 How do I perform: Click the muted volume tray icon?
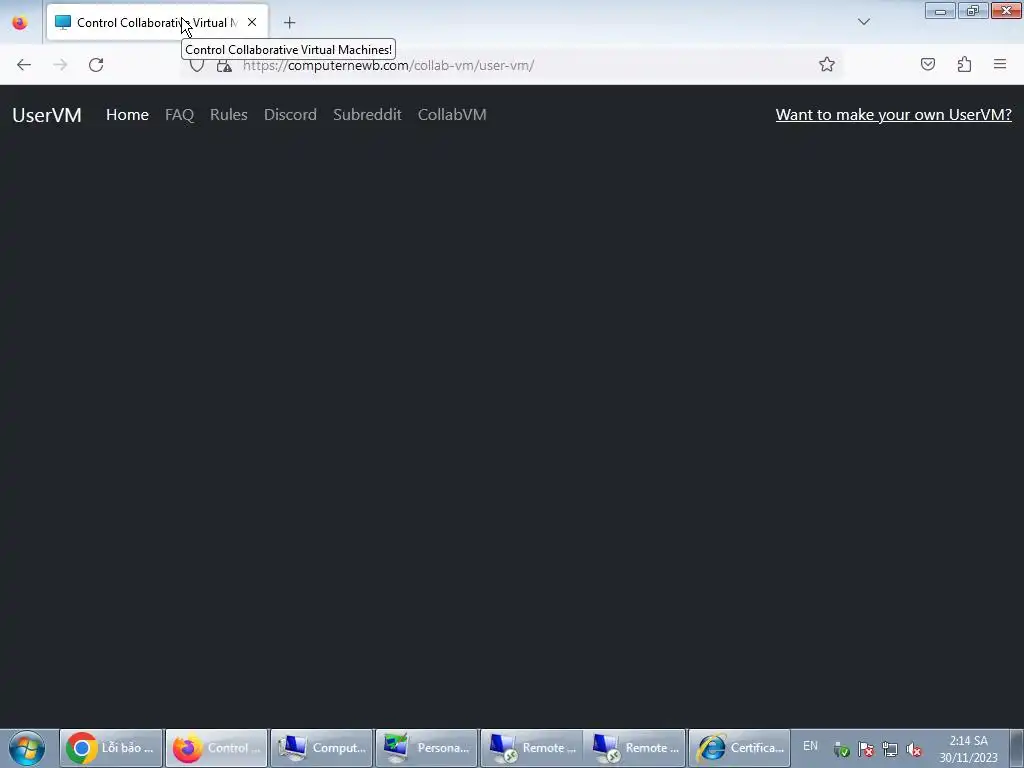[914, 750]
